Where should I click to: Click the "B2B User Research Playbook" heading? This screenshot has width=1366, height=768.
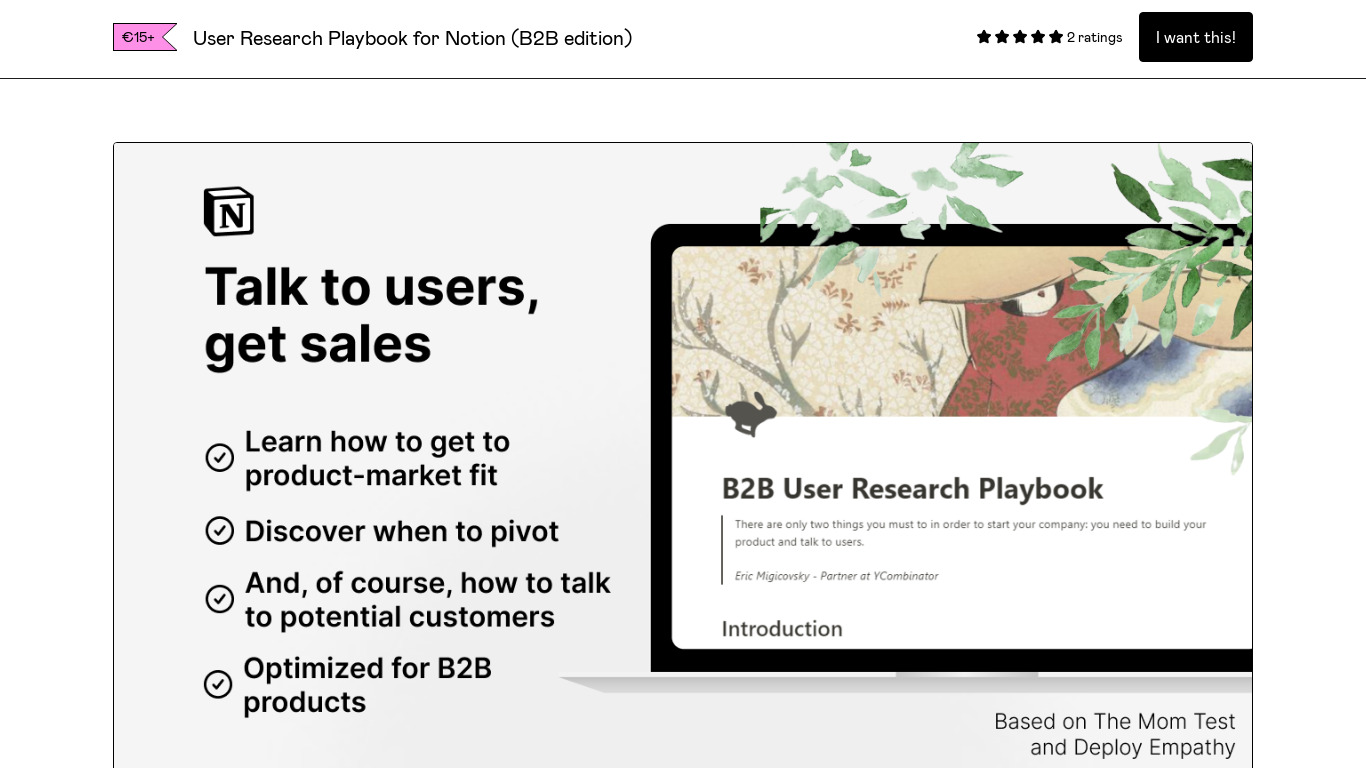click(912, 489)
